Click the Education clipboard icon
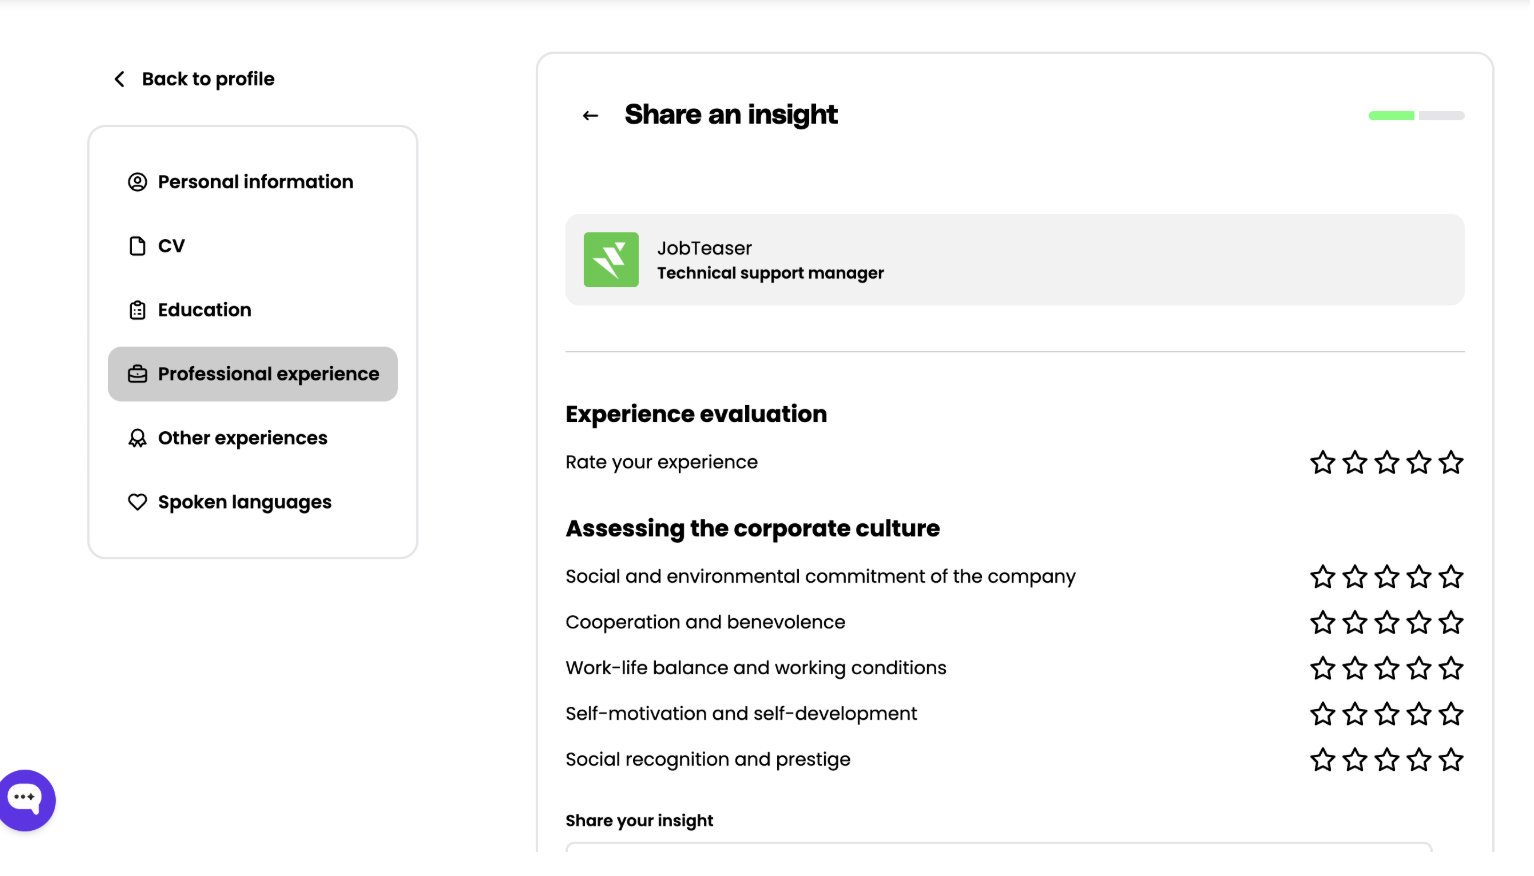This screenshot has width=1534, height=876. pyautogui.click(x=137, y=310)
